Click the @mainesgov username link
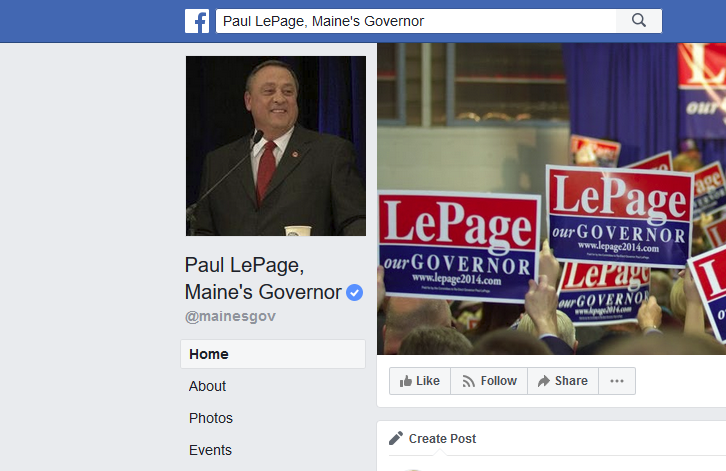 (230, 316)
